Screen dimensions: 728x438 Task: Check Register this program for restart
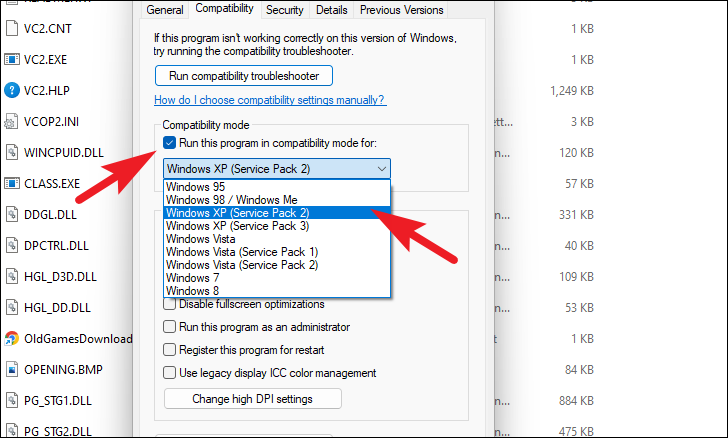[x=169, y=350]
